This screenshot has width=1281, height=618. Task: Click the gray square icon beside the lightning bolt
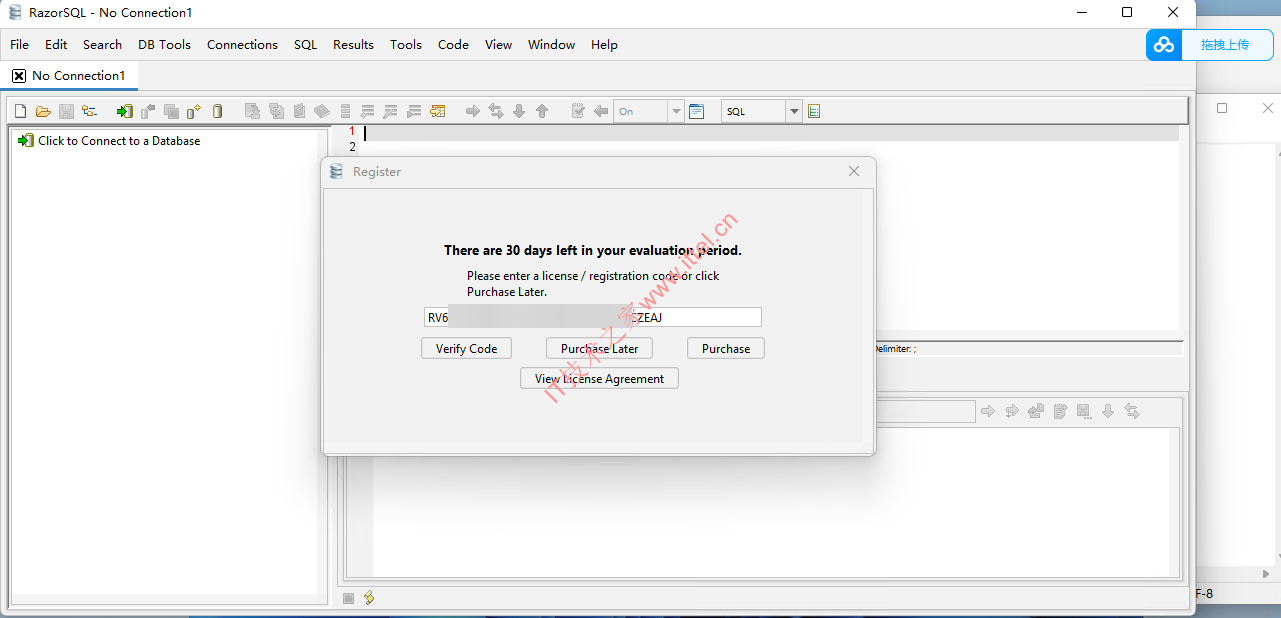(348, 598)
